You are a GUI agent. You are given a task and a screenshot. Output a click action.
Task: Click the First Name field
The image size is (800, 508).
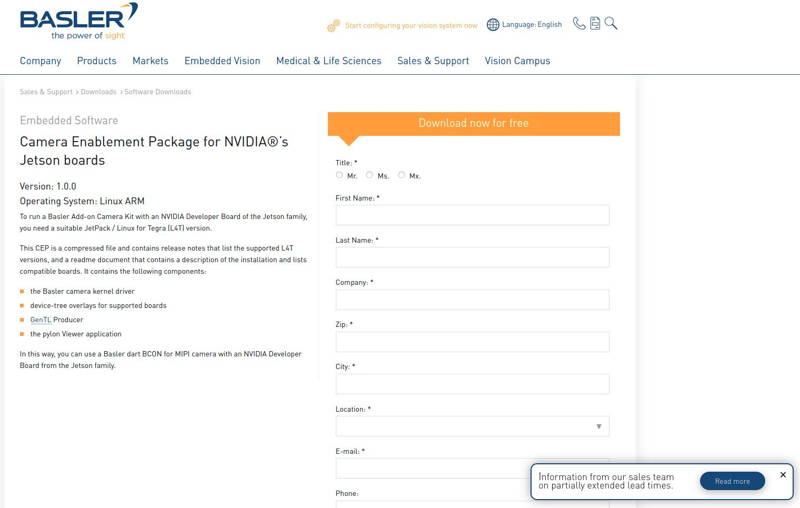[472, 215]
